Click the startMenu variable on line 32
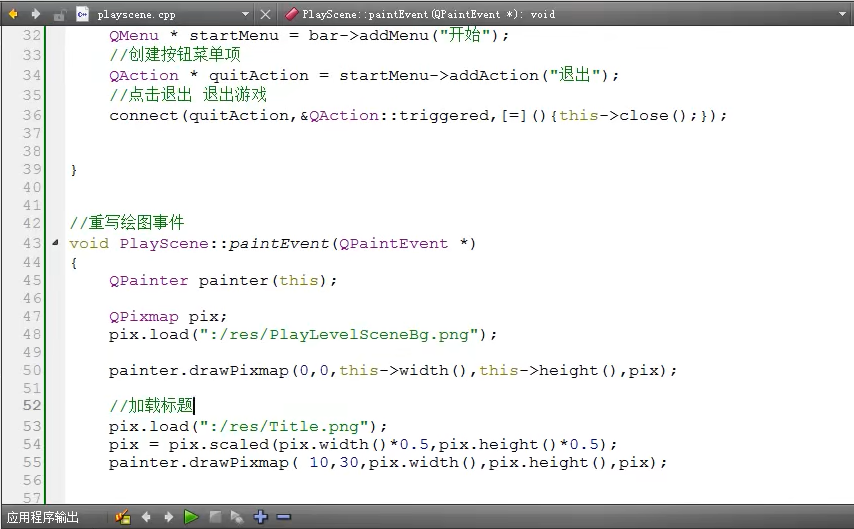The height and width of the screenshot is (529, 854). (234, 35)
